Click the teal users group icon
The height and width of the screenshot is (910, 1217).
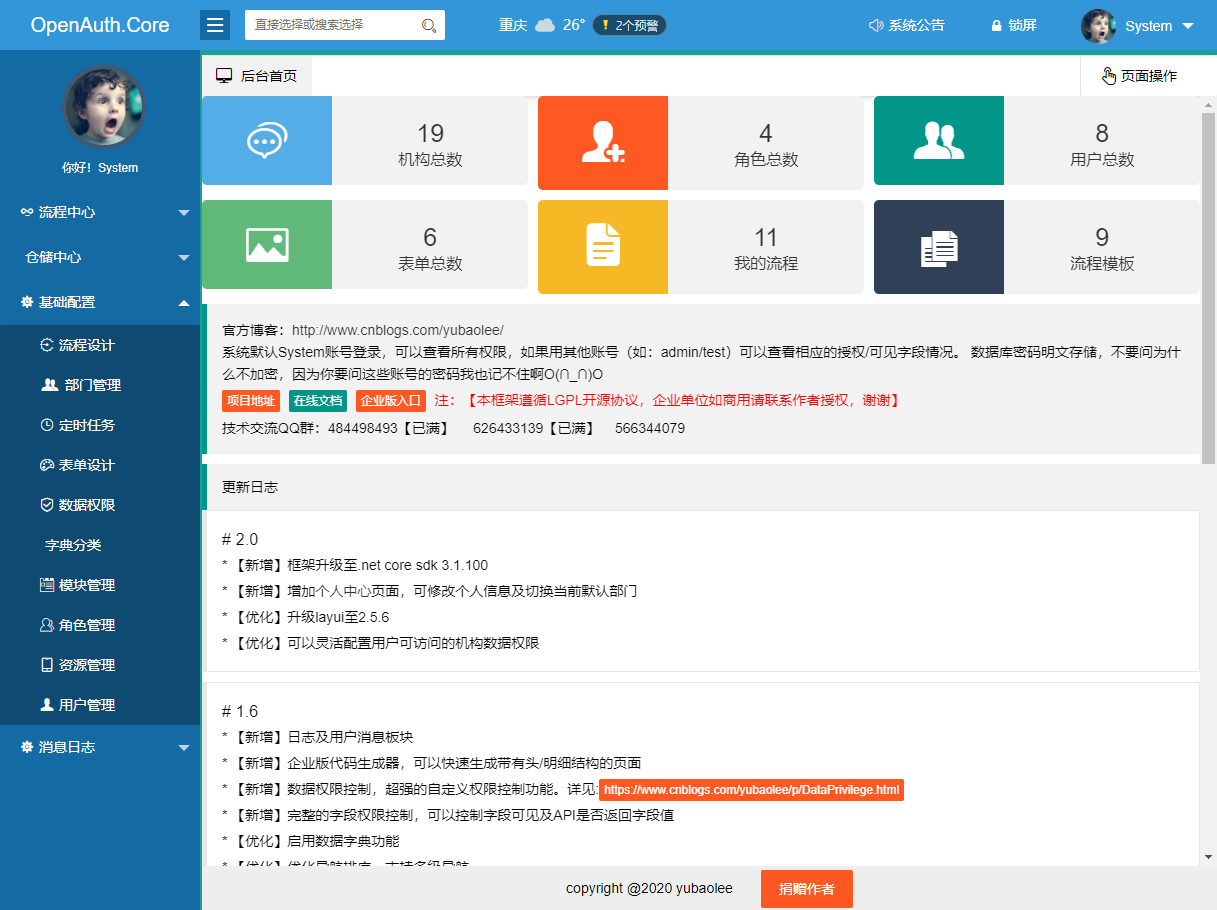pyautogui.click(x=938, y=141)
